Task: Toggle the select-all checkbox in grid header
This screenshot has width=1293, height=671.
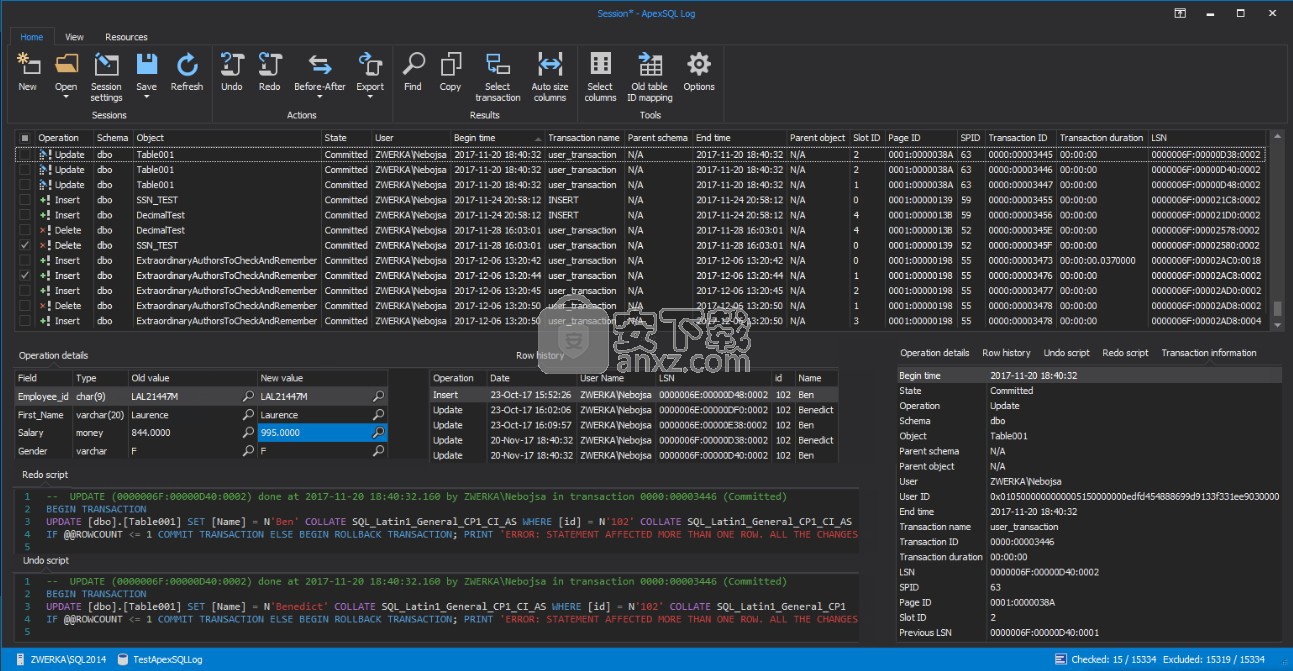Action: tap(25, 138)
